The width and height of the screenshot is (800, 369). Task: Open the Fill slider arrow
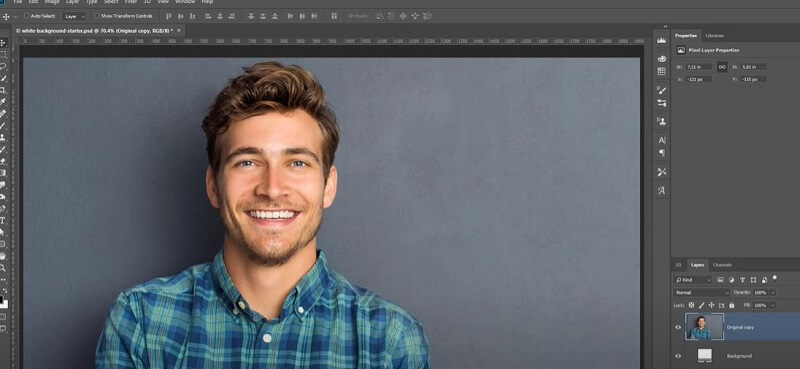click(x=773, y=305)
